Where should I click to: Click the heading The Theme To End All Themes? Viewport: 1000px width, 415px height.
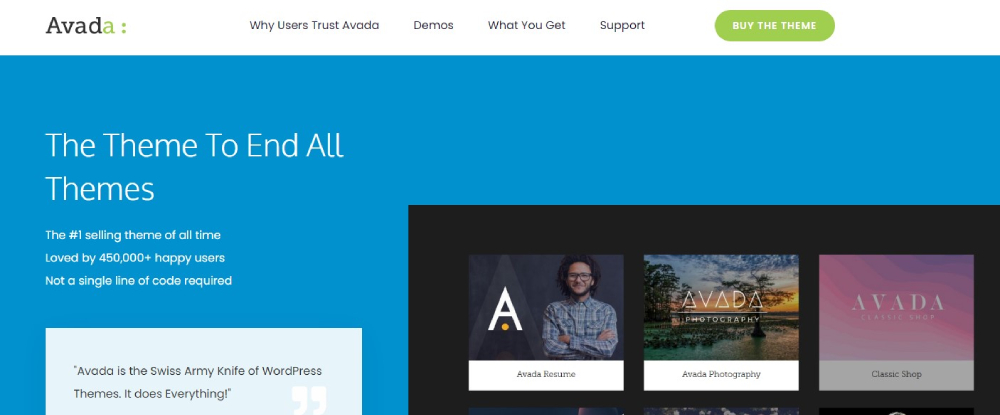195,166
